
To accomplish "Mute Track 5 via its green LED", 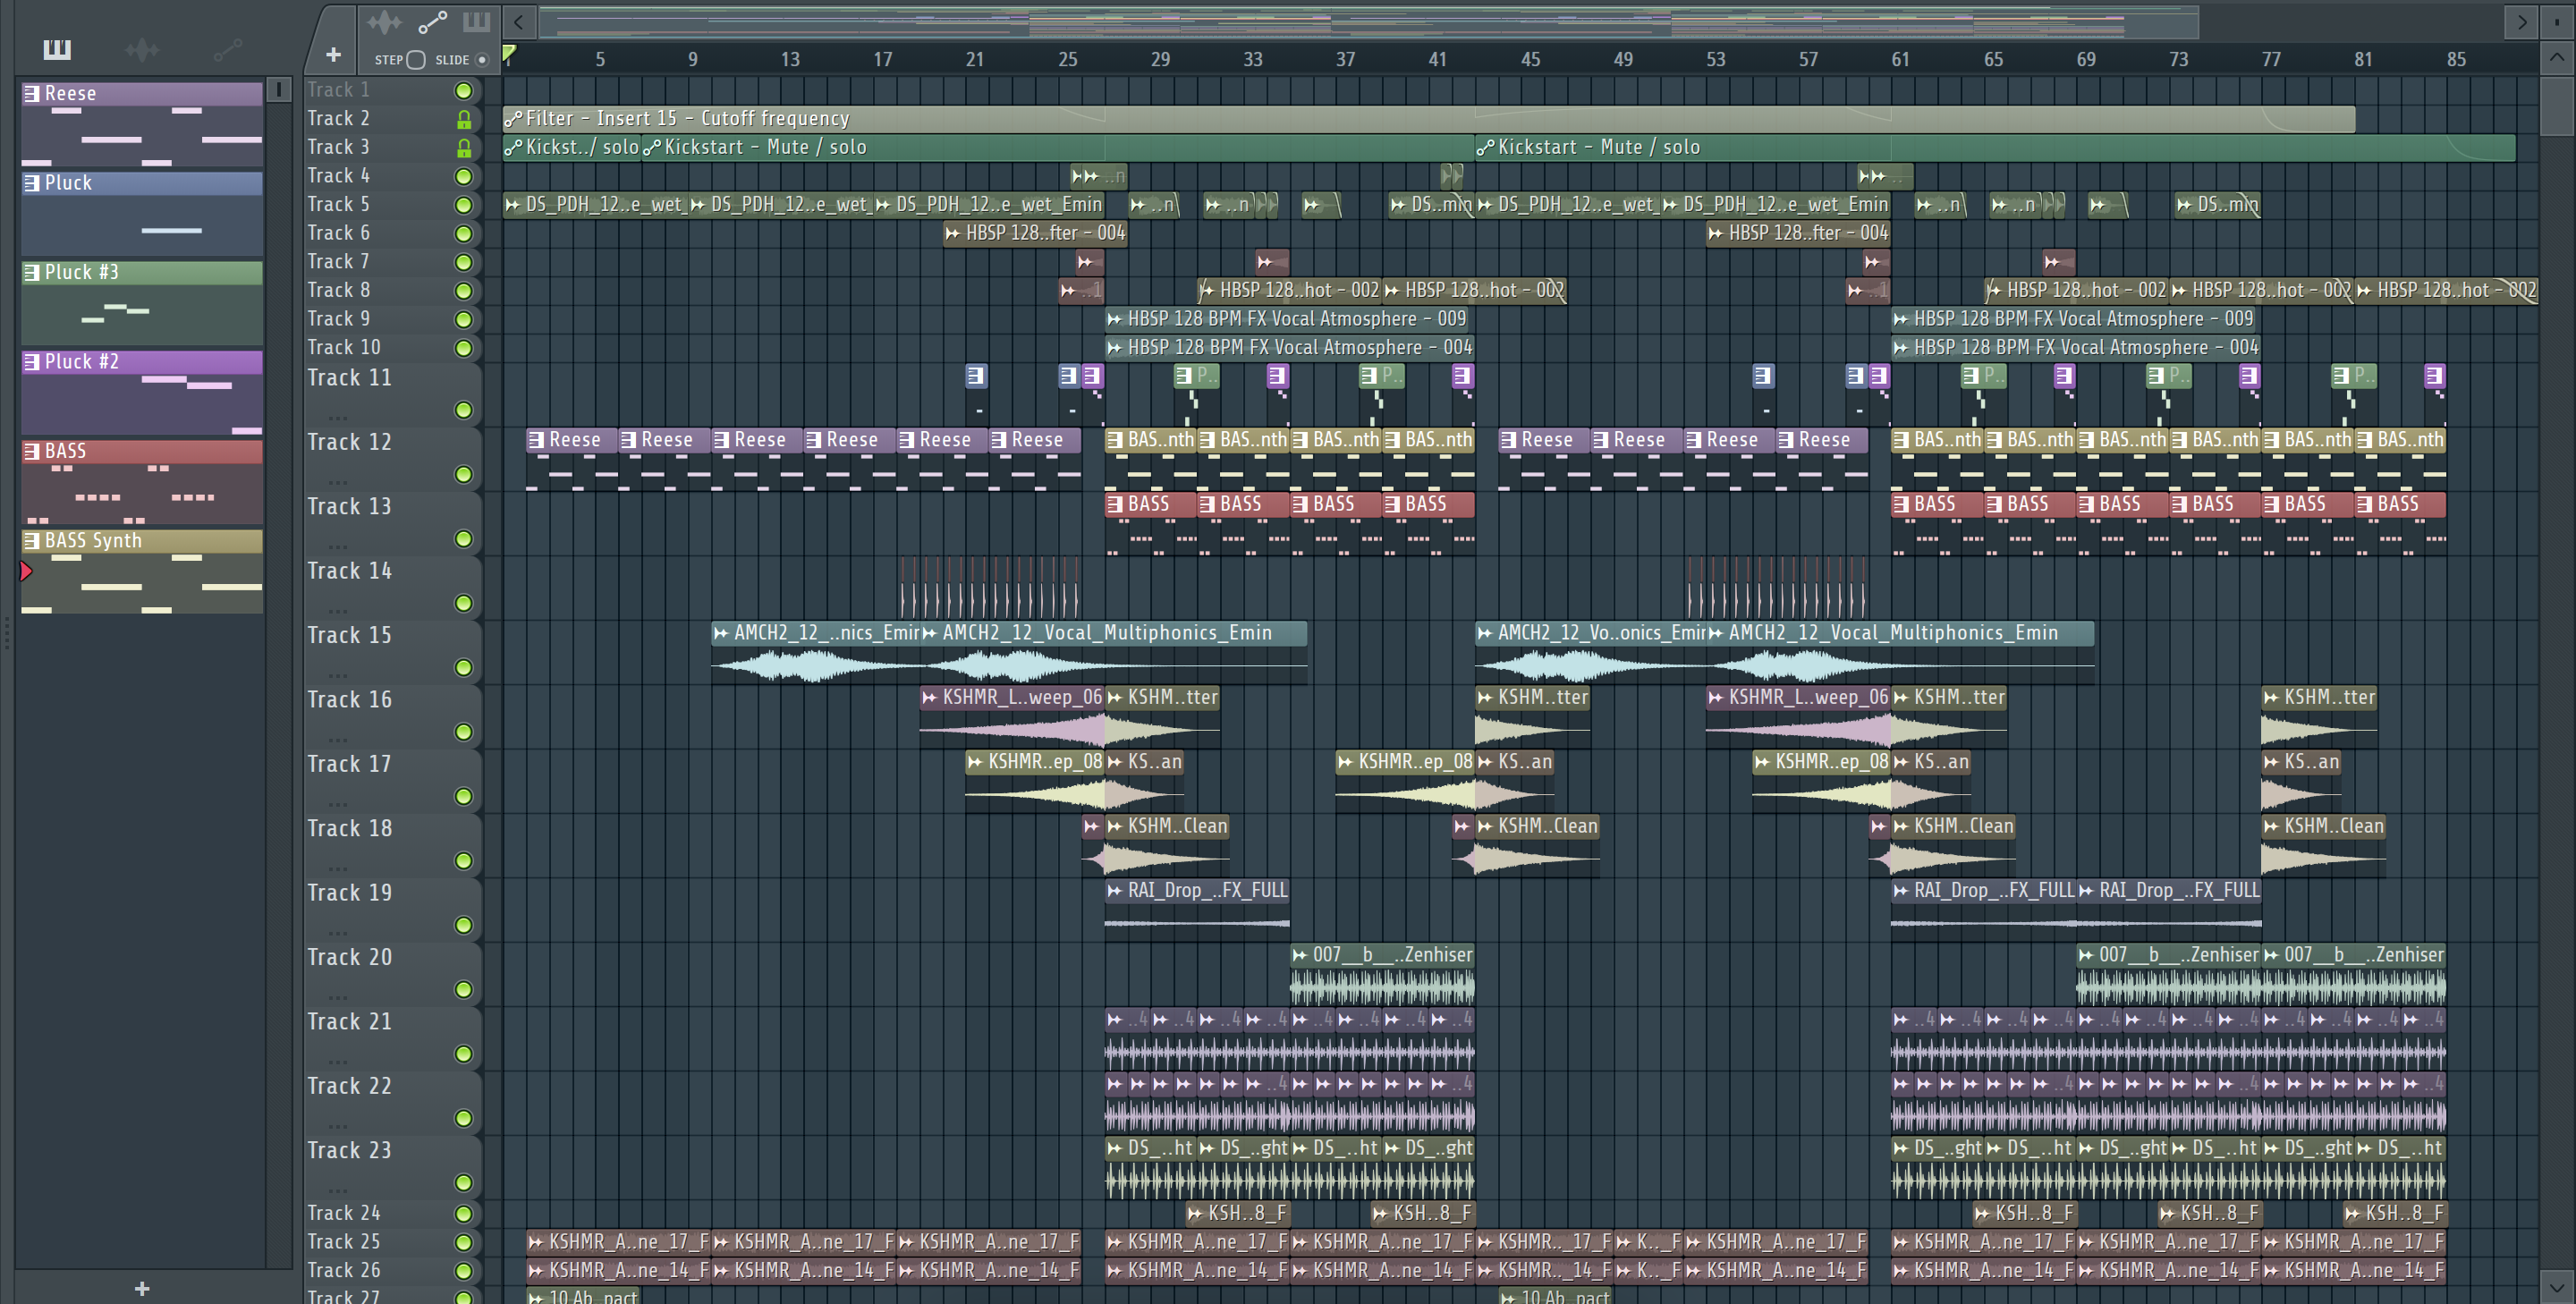I will pos(464,205).
